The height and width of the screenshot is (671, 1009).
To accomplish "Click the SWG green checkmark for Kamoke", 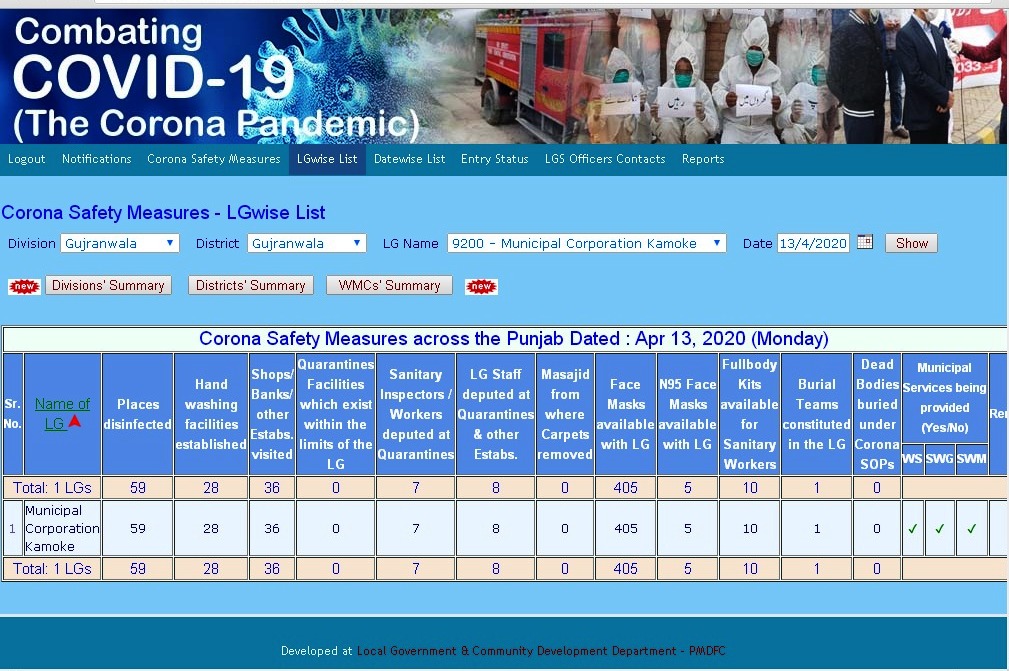I will [940, 529].
